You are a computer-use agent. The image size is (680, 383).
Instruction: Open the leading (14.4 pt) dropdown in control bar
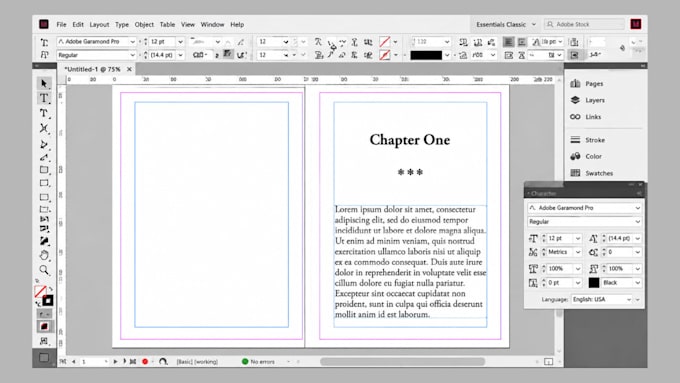pyautogui.click(x=180, y=55)
